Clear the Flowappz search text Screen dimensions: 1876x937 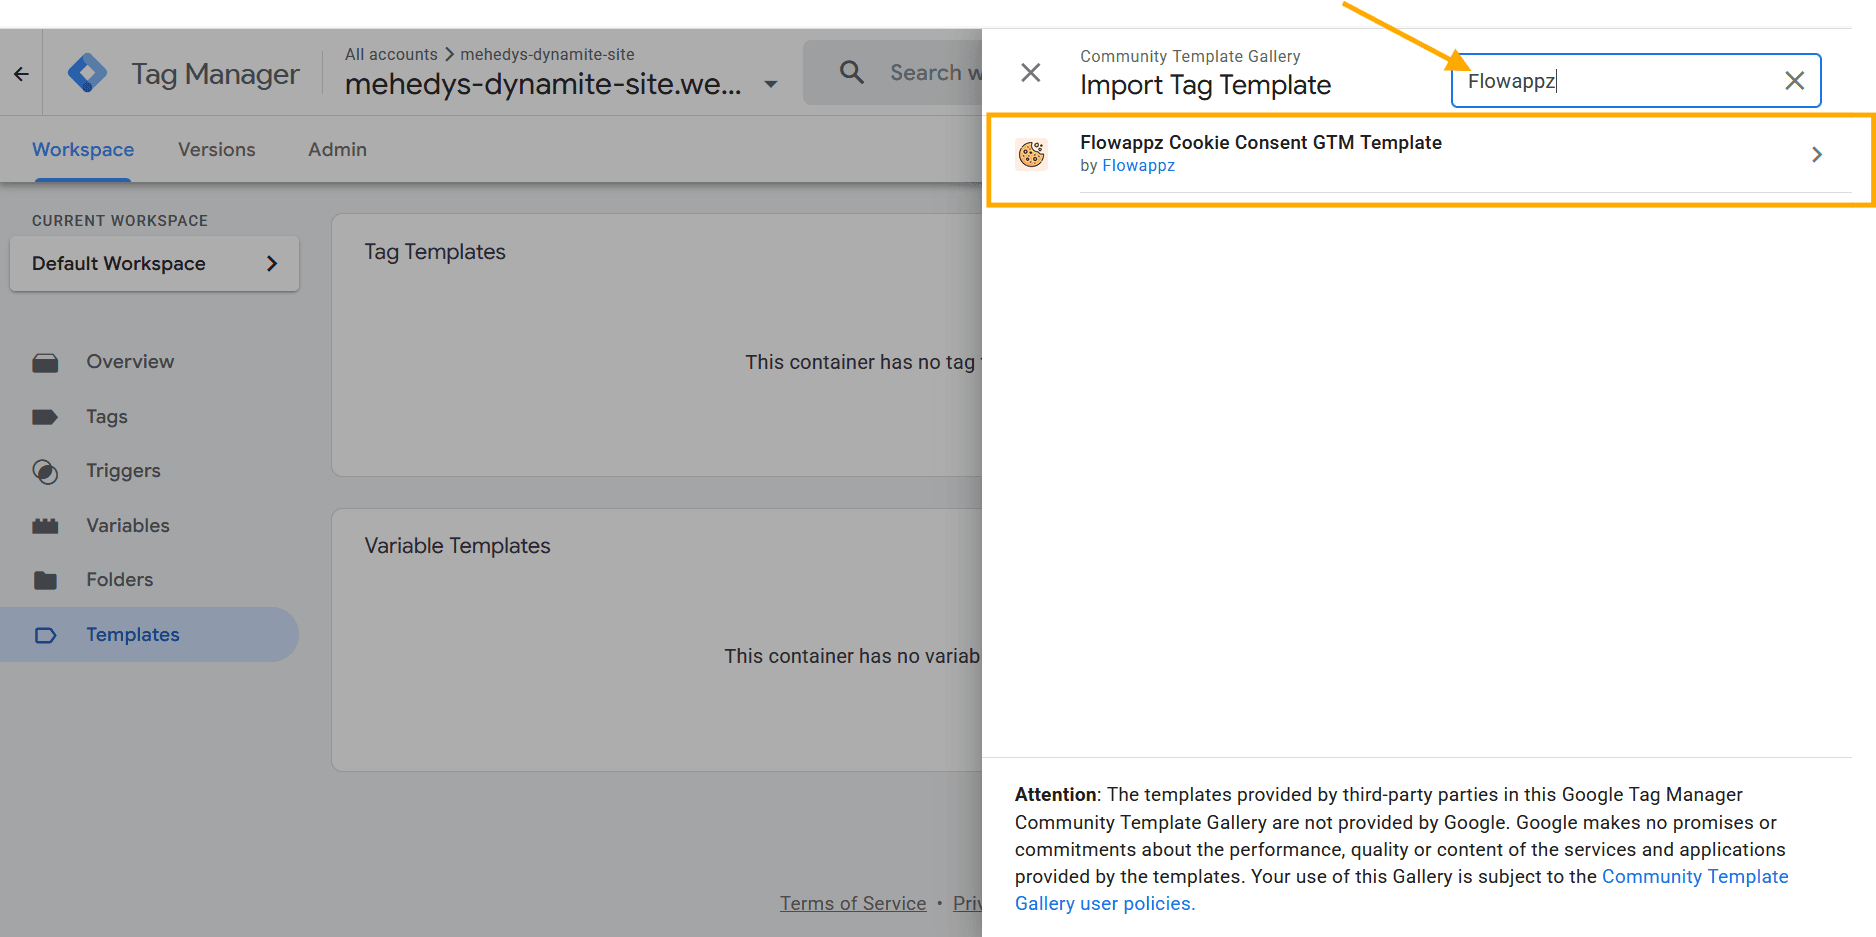tap(1795, 81)
